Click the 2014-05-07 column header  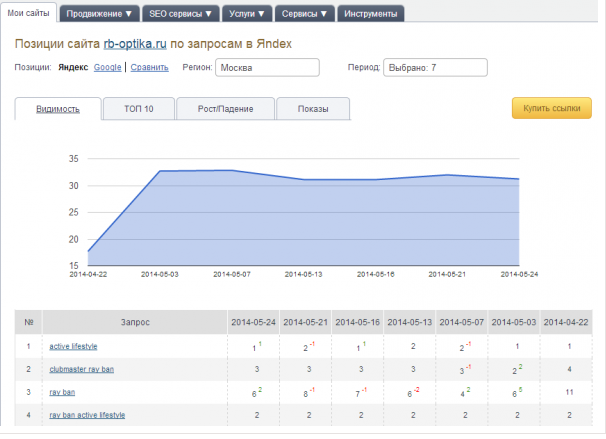(x=461, y=322)
